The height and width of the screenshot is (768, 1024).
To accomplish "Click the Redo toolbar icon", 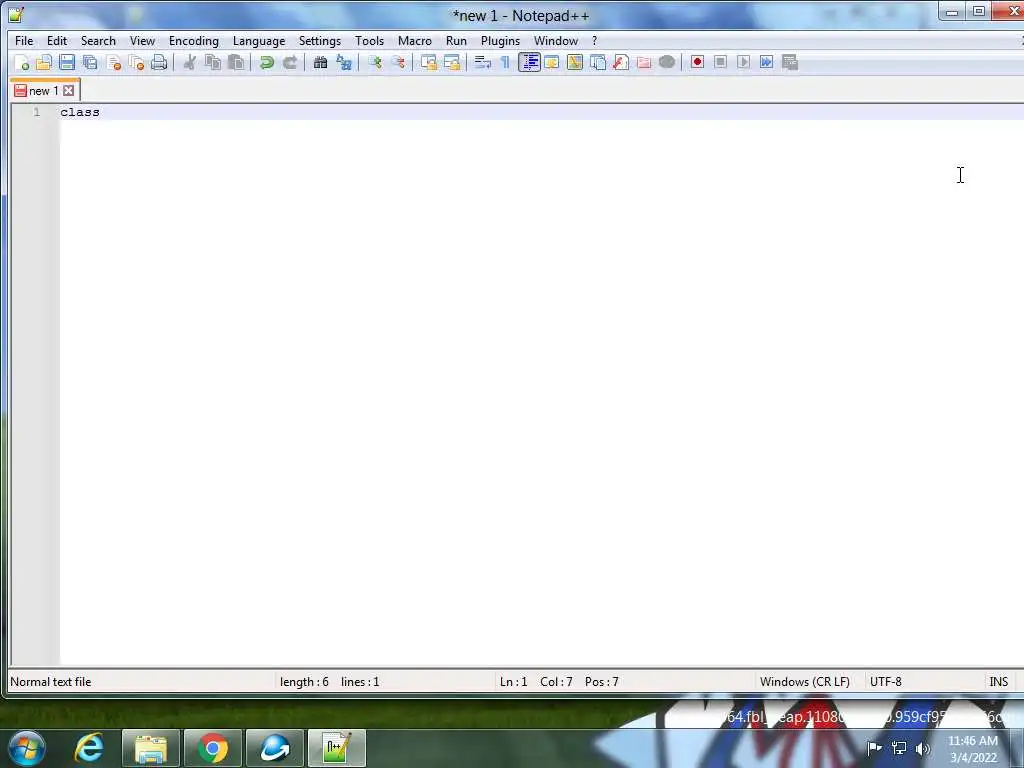I will tap(290, 63).
